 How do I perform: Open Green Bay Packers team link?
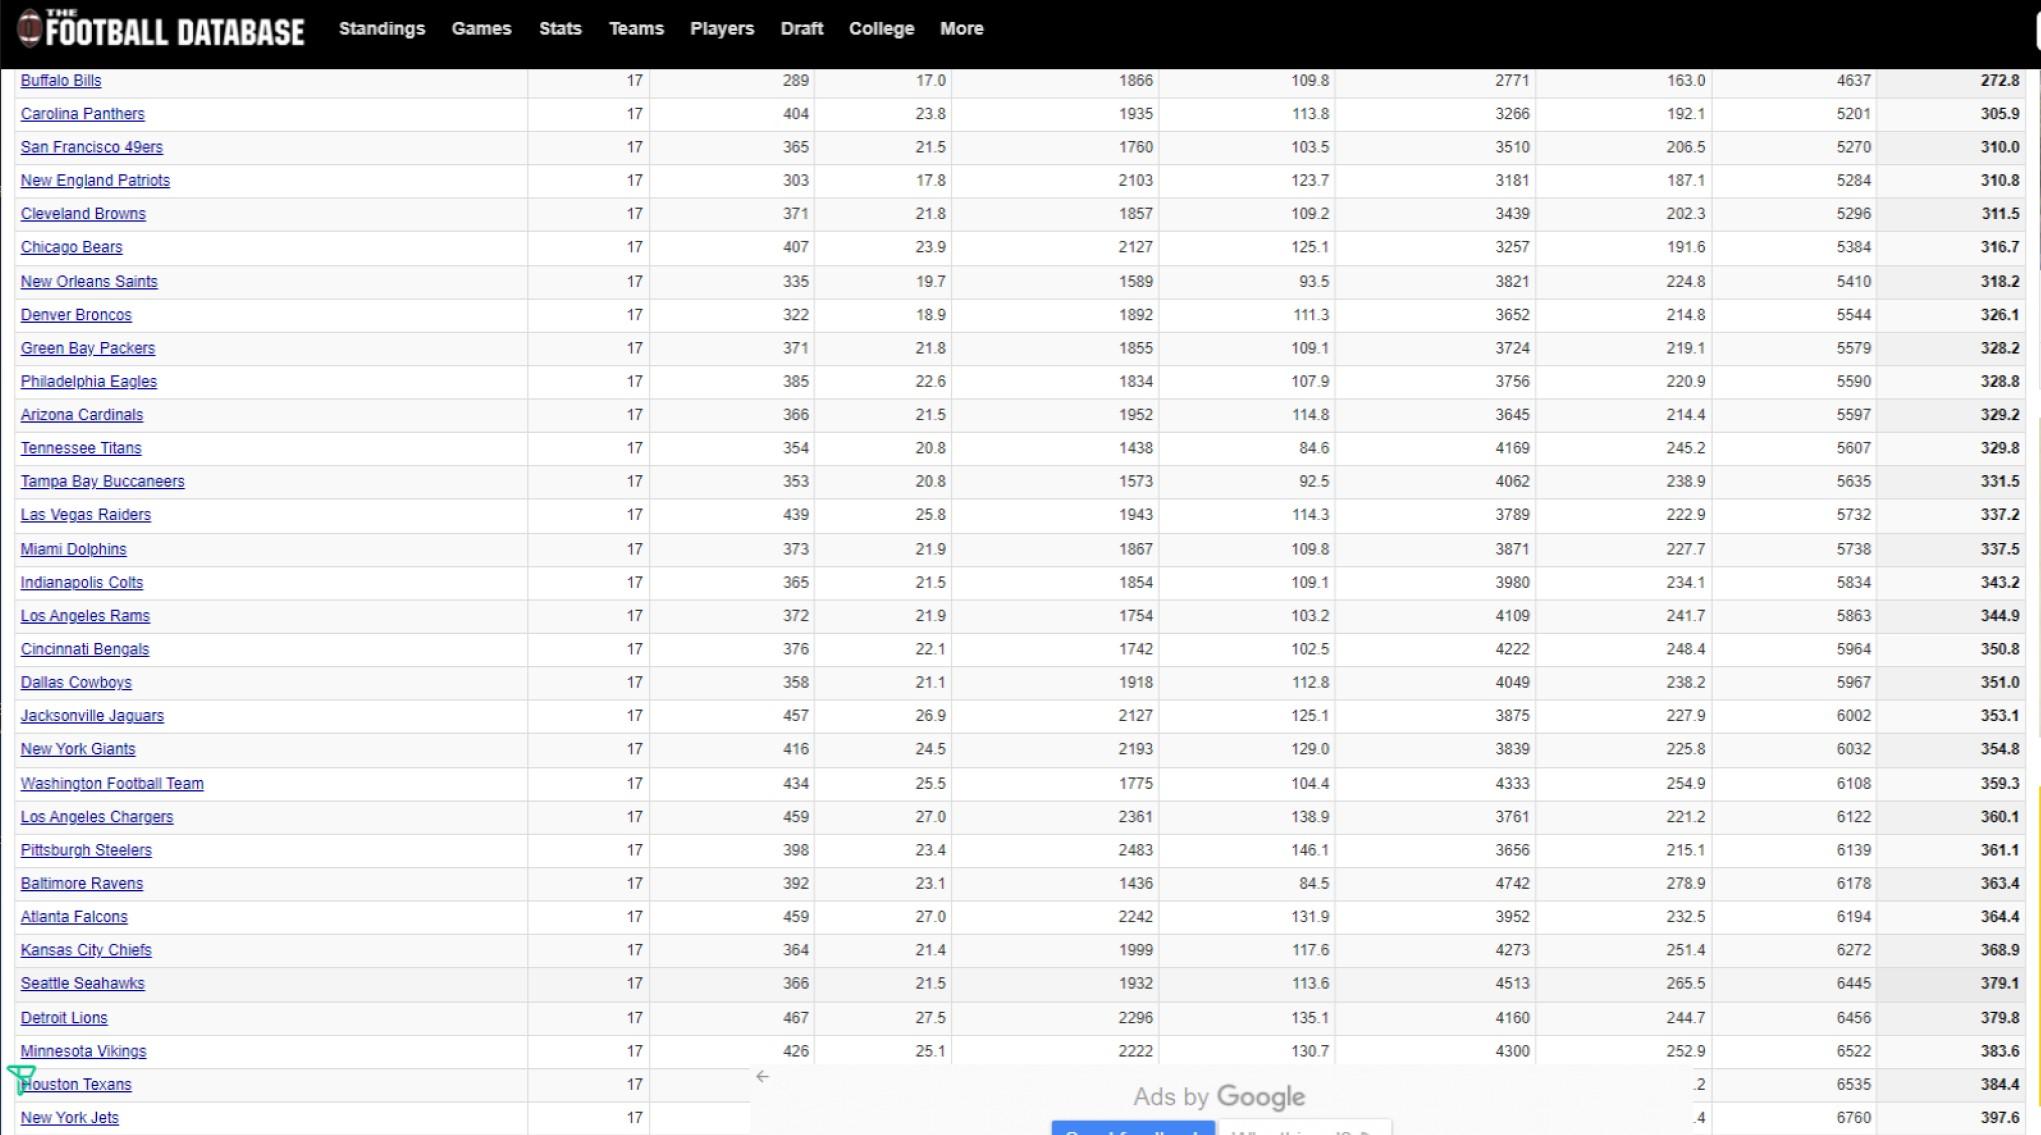tap(88, 348)
